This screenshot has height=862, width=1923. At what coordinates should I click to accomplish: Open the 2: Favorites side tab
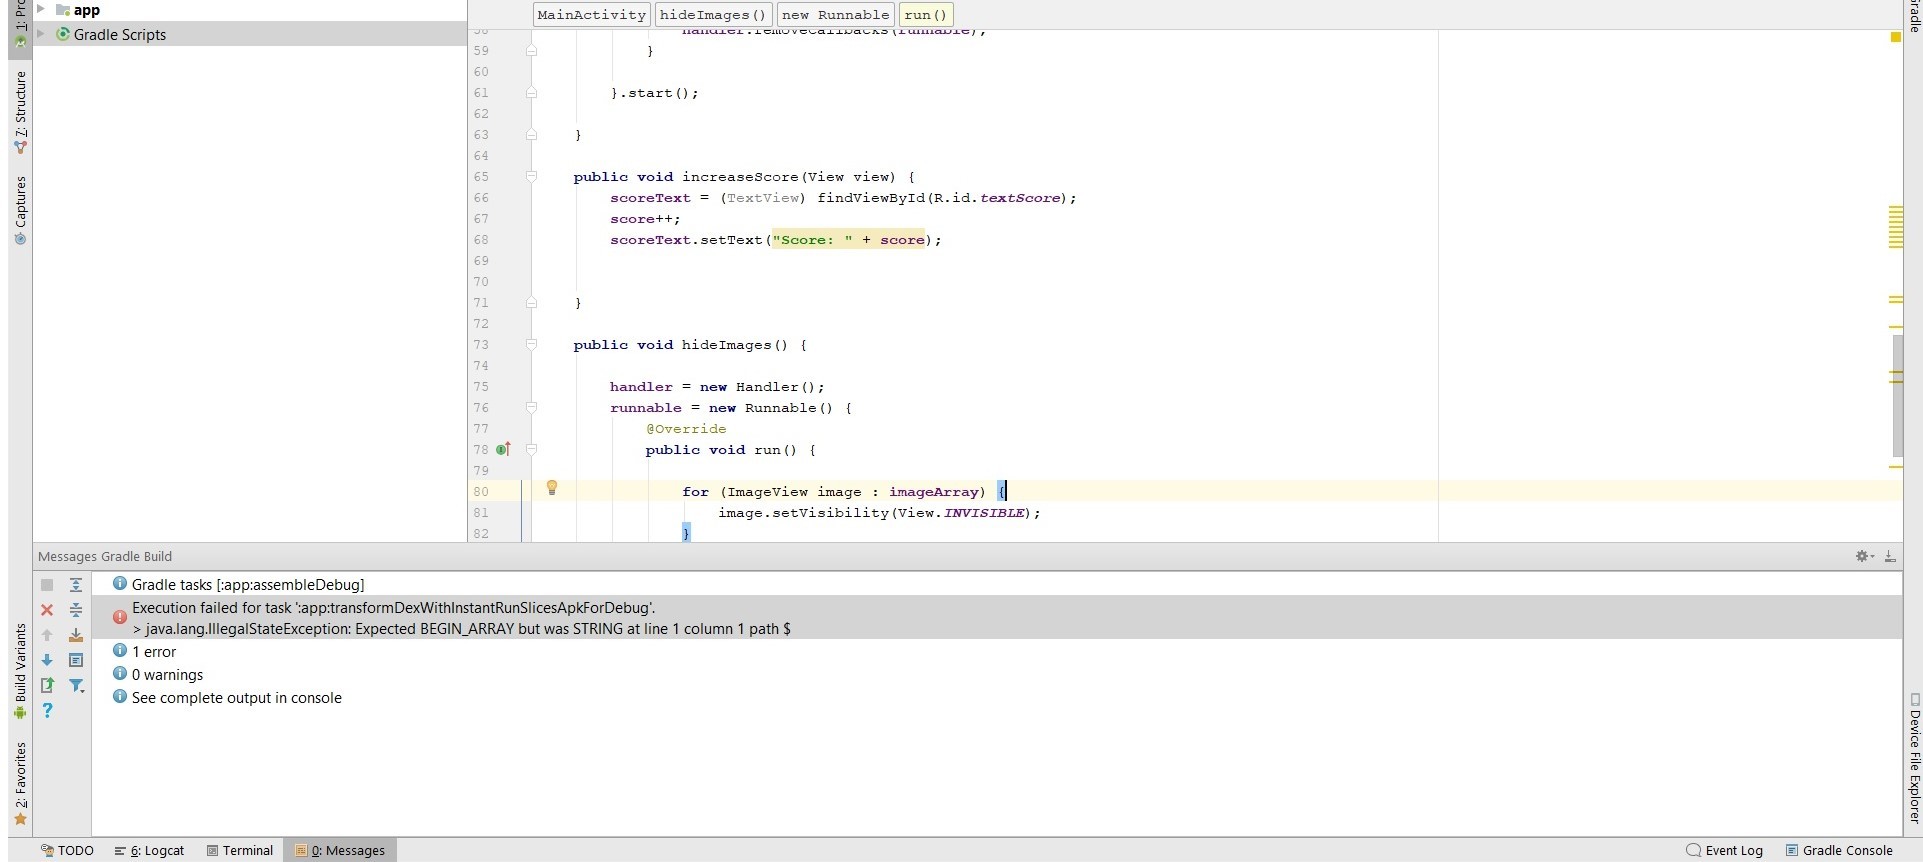coord(20,784)
